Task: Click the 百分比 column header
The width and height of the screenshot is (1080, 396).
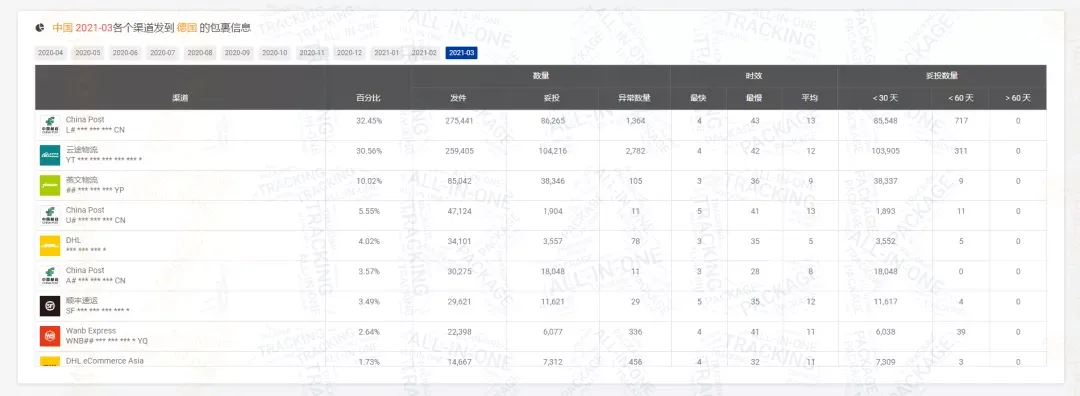Action: [368, 98]
